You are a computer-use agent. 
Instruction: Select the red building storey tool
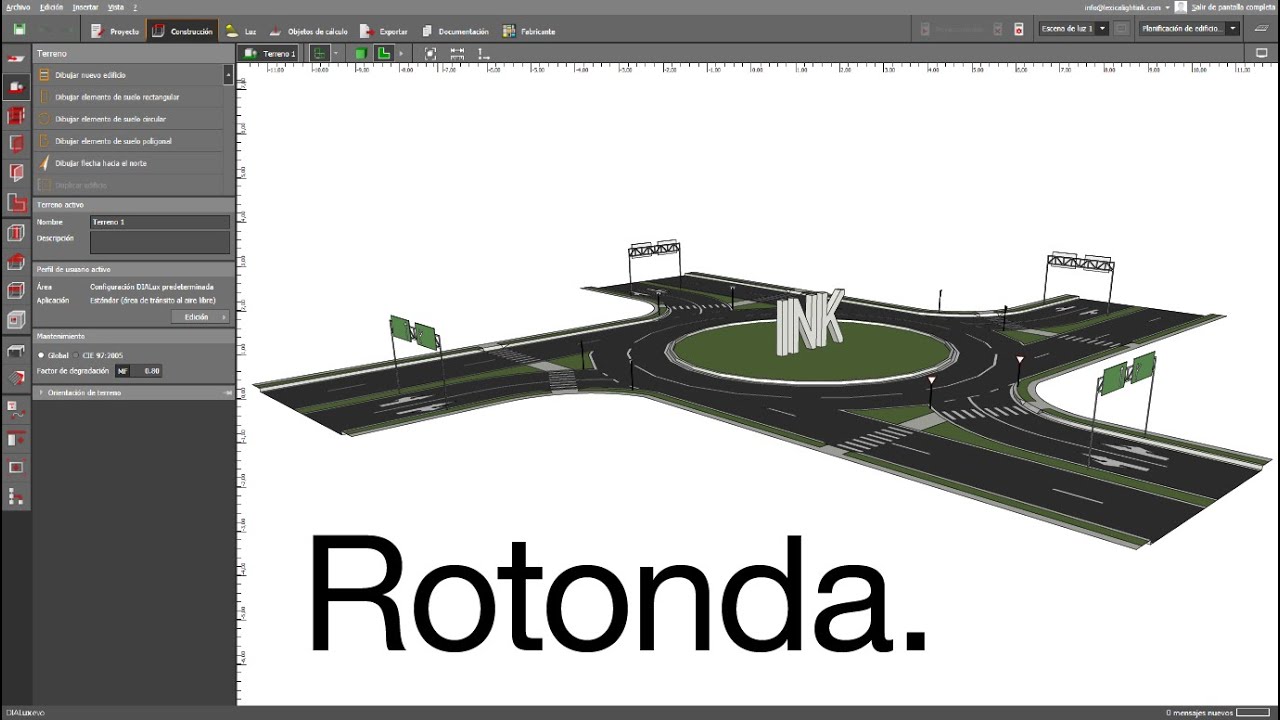click(15, 115)
